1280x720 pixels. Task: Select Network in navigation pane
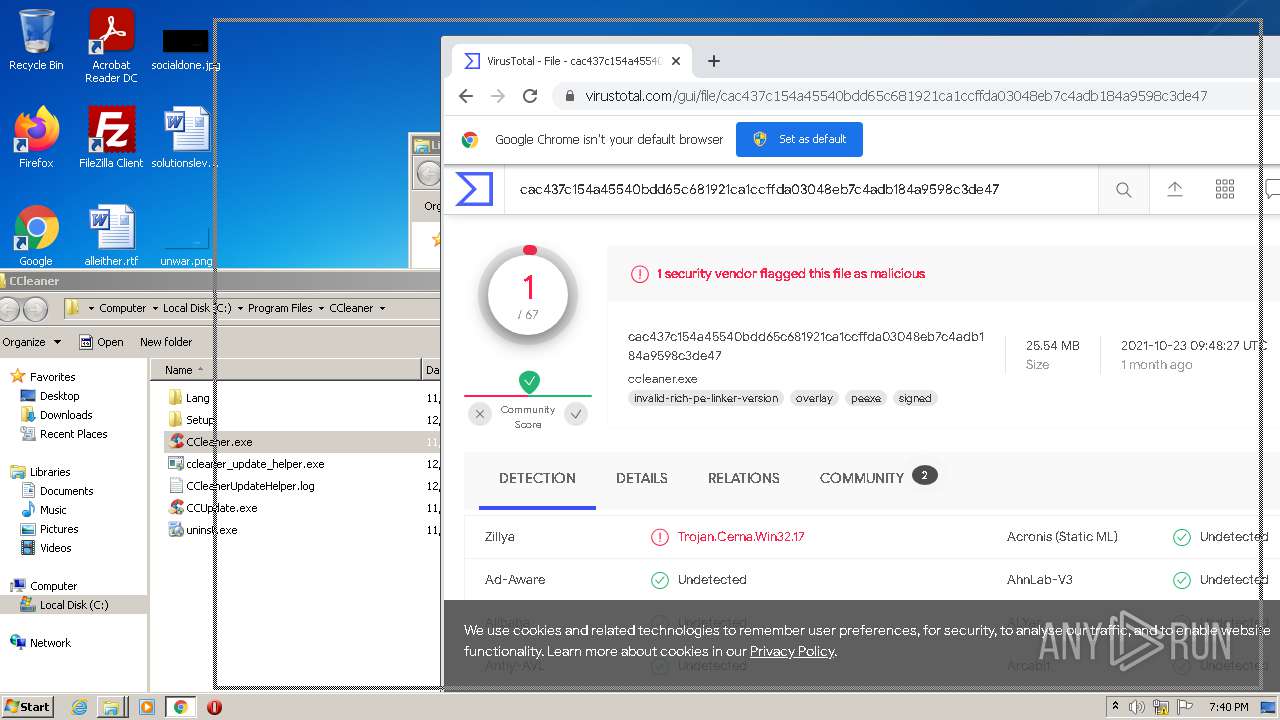(41, 643)
